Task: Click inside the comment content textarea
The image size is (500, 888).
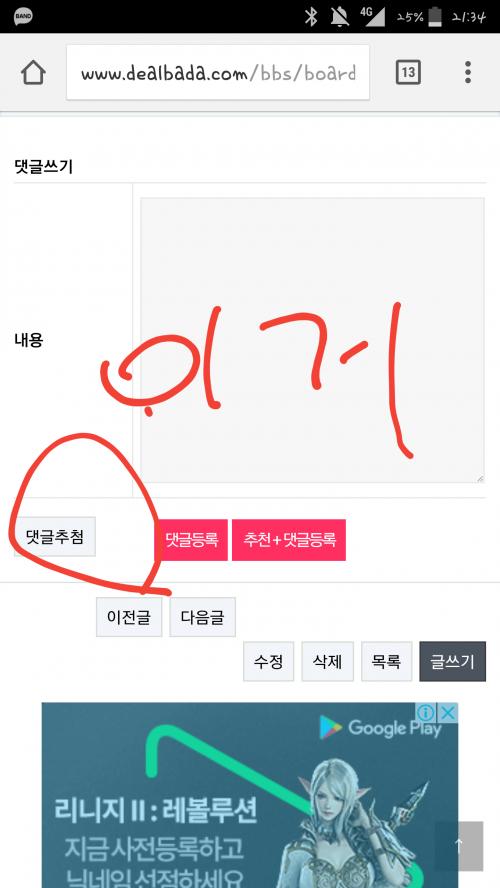Action: (312, 340)
